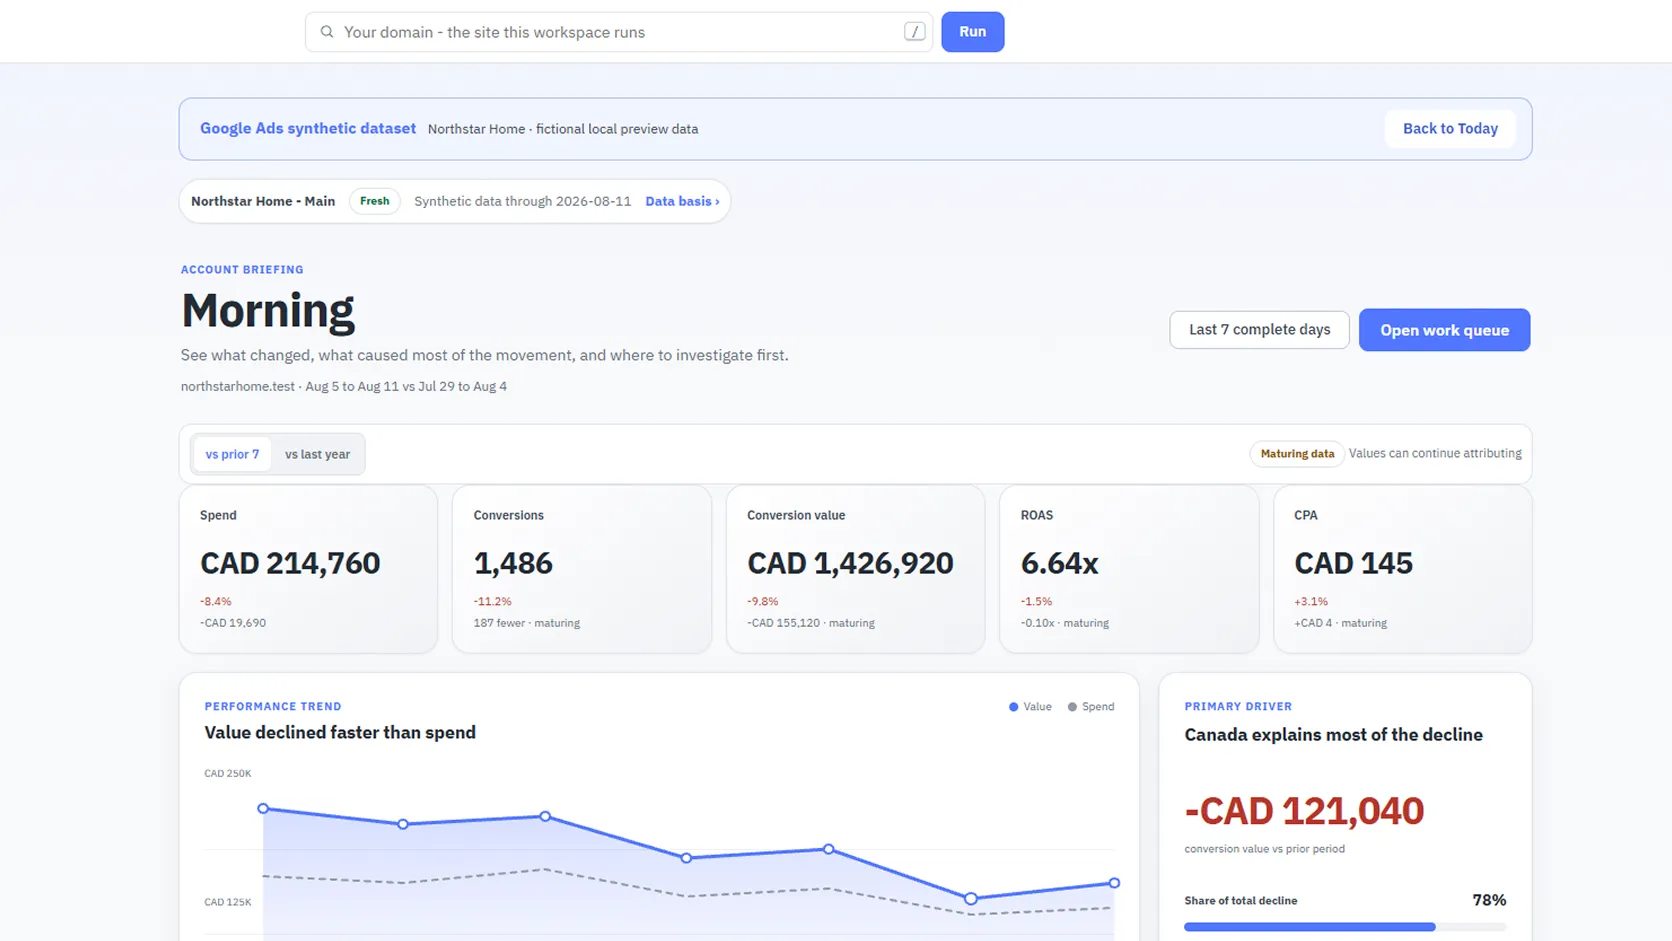The width and height of the screenshot is (1672, 941).
Task: Open the ROAS metric card
Action: (x=1129, y=569)
